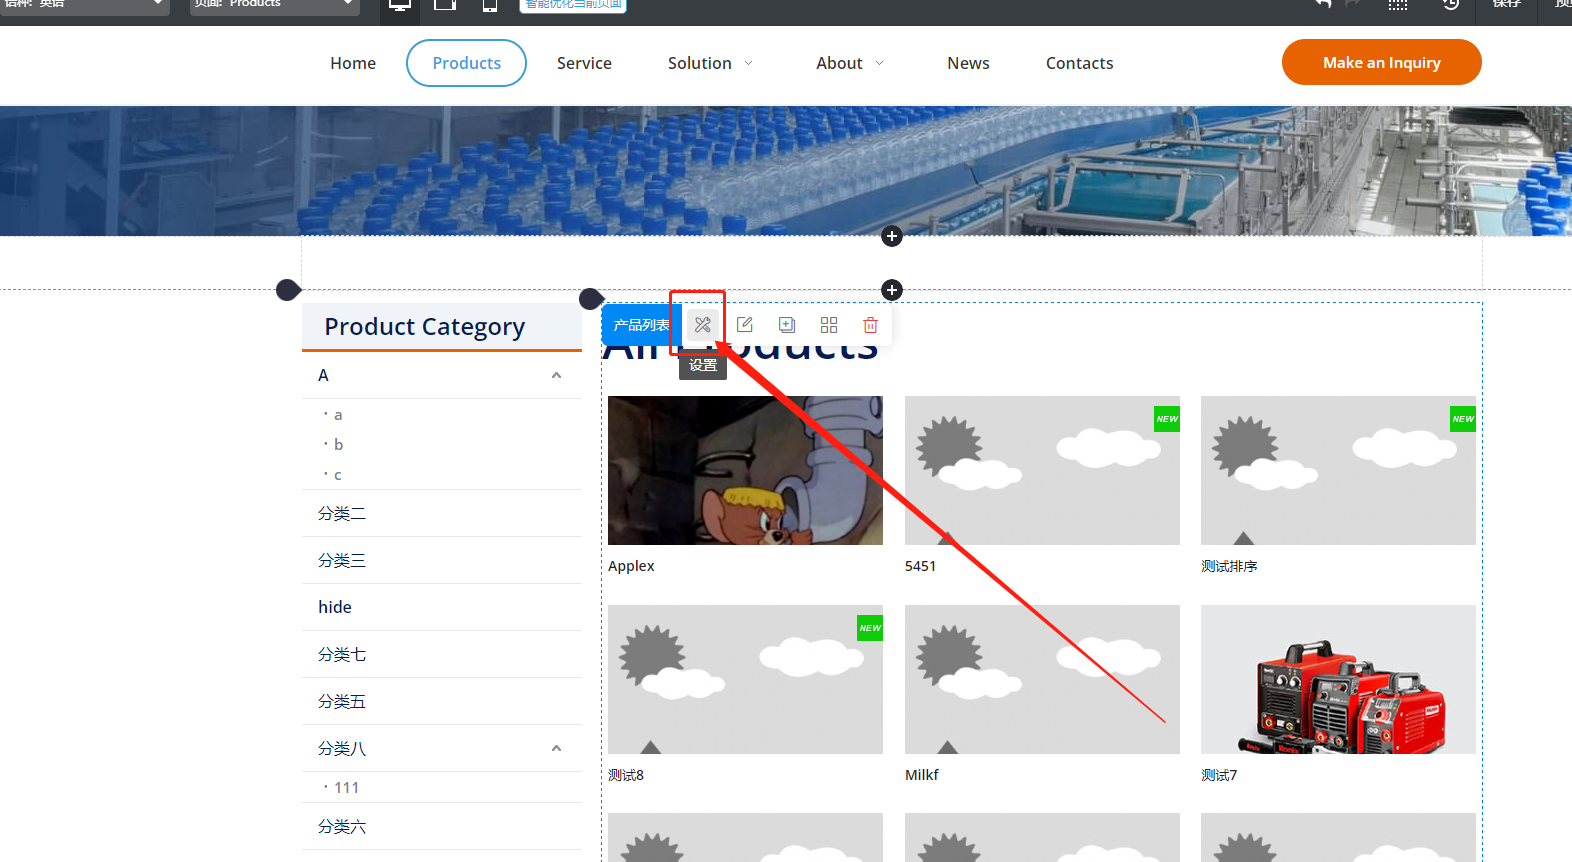
Task: Click the Make an Inquiry button
Action: click(x=1381, y=62)
